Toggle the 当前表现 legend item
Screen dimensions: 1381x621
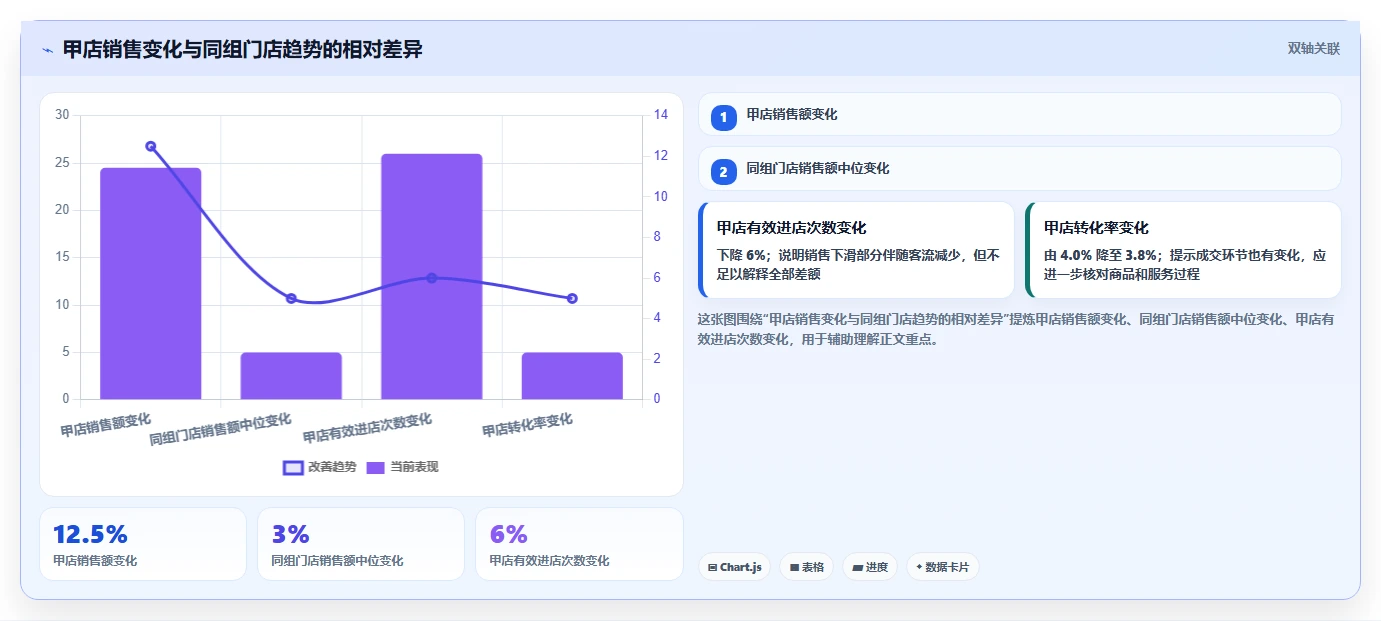402,467
